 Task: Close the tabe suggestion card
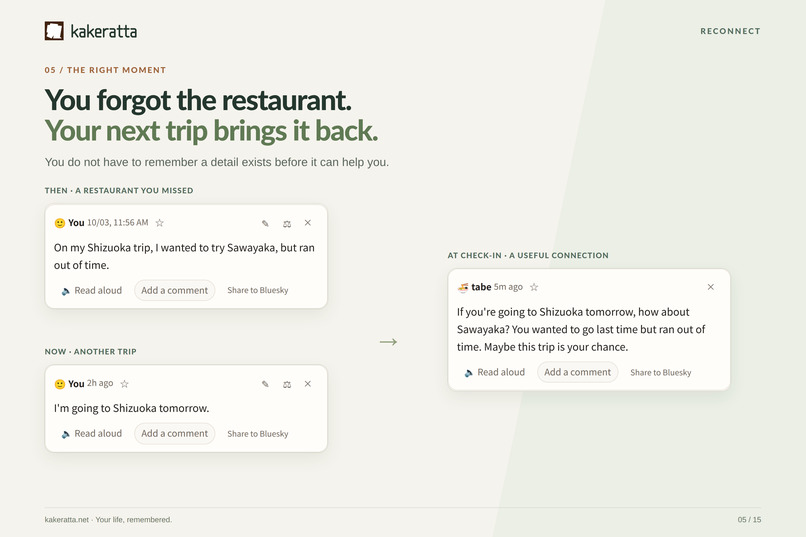(710, 287)
